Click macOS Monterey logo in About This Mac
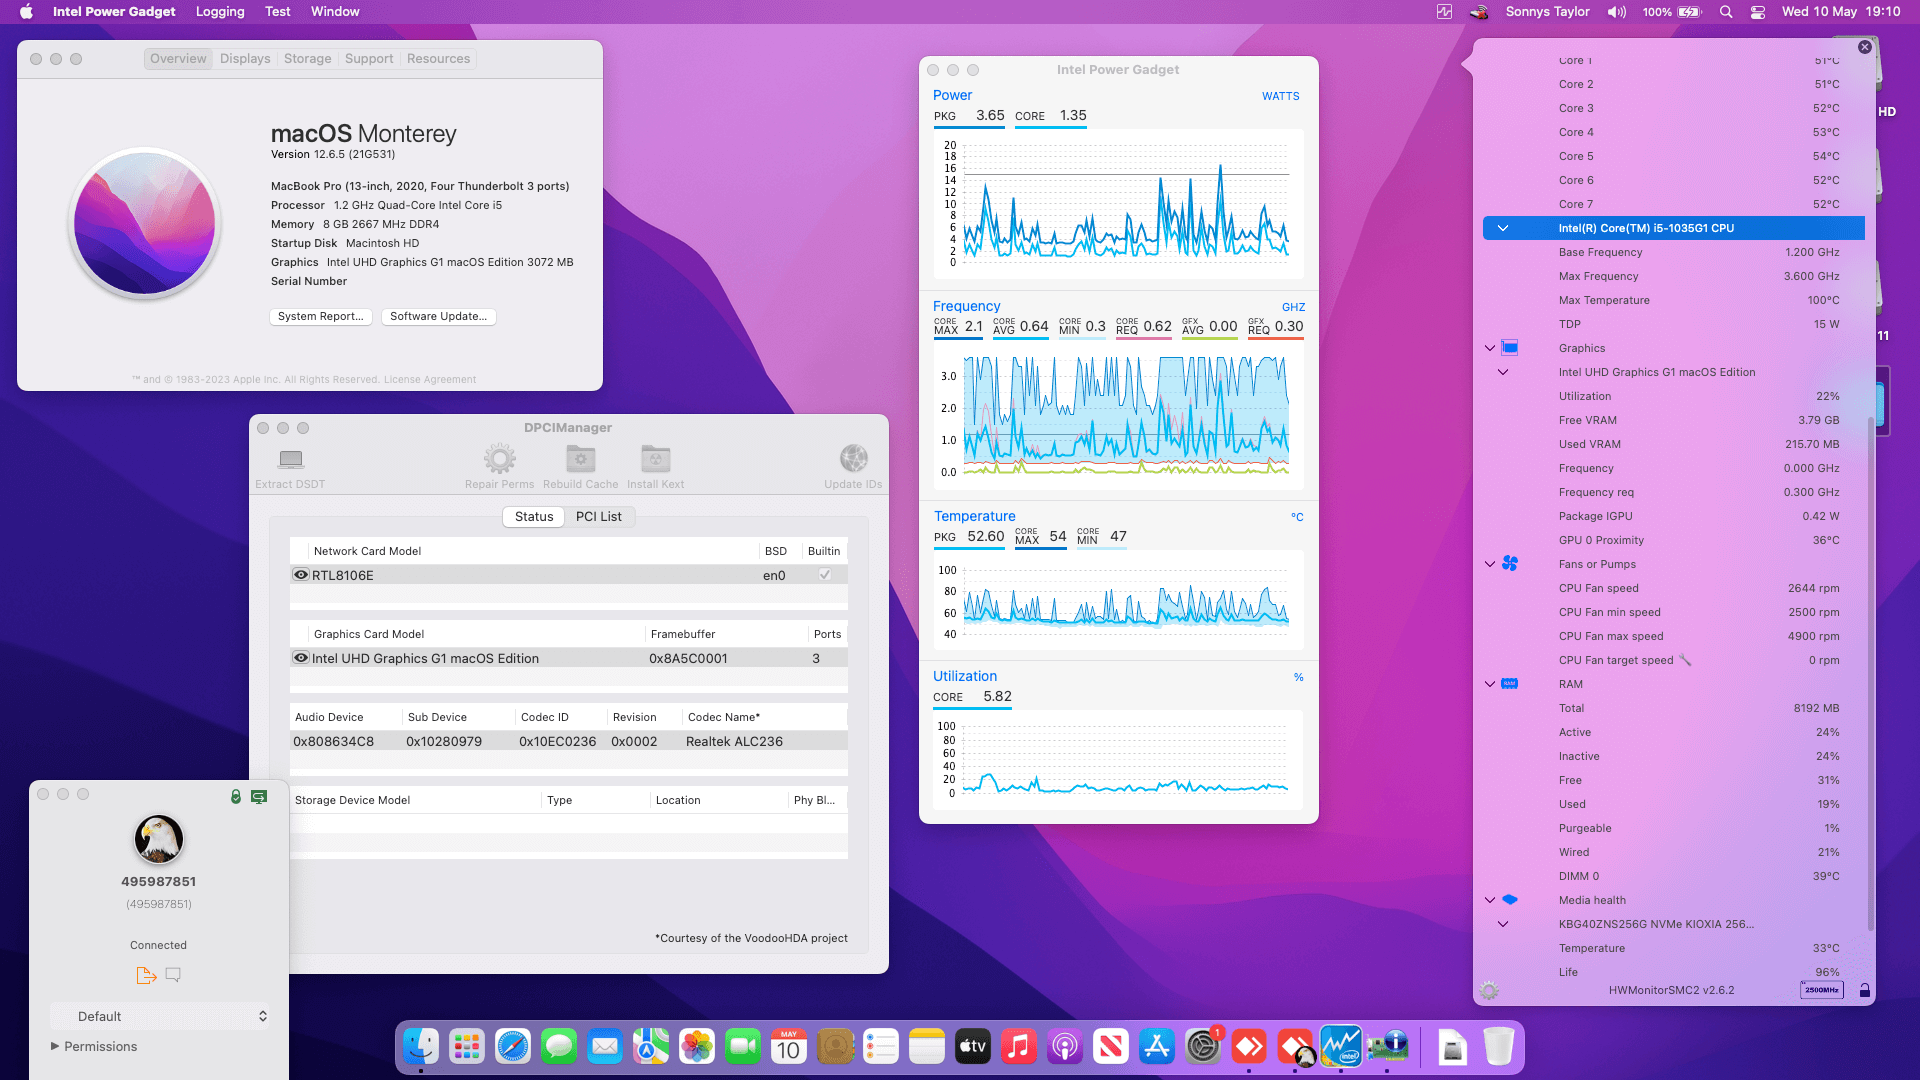1920x1080 pixels. point(145,223)
